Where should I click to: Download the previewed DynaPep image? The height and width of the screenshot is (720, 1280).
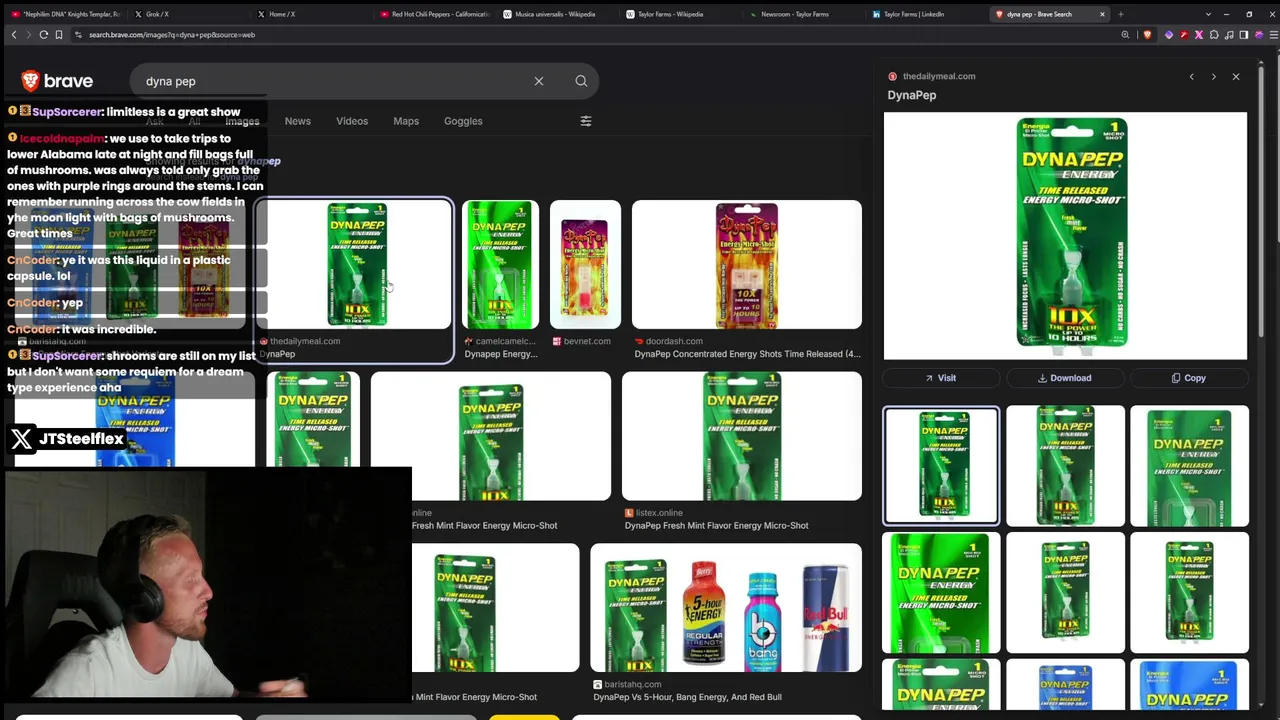pos(1065,378)
